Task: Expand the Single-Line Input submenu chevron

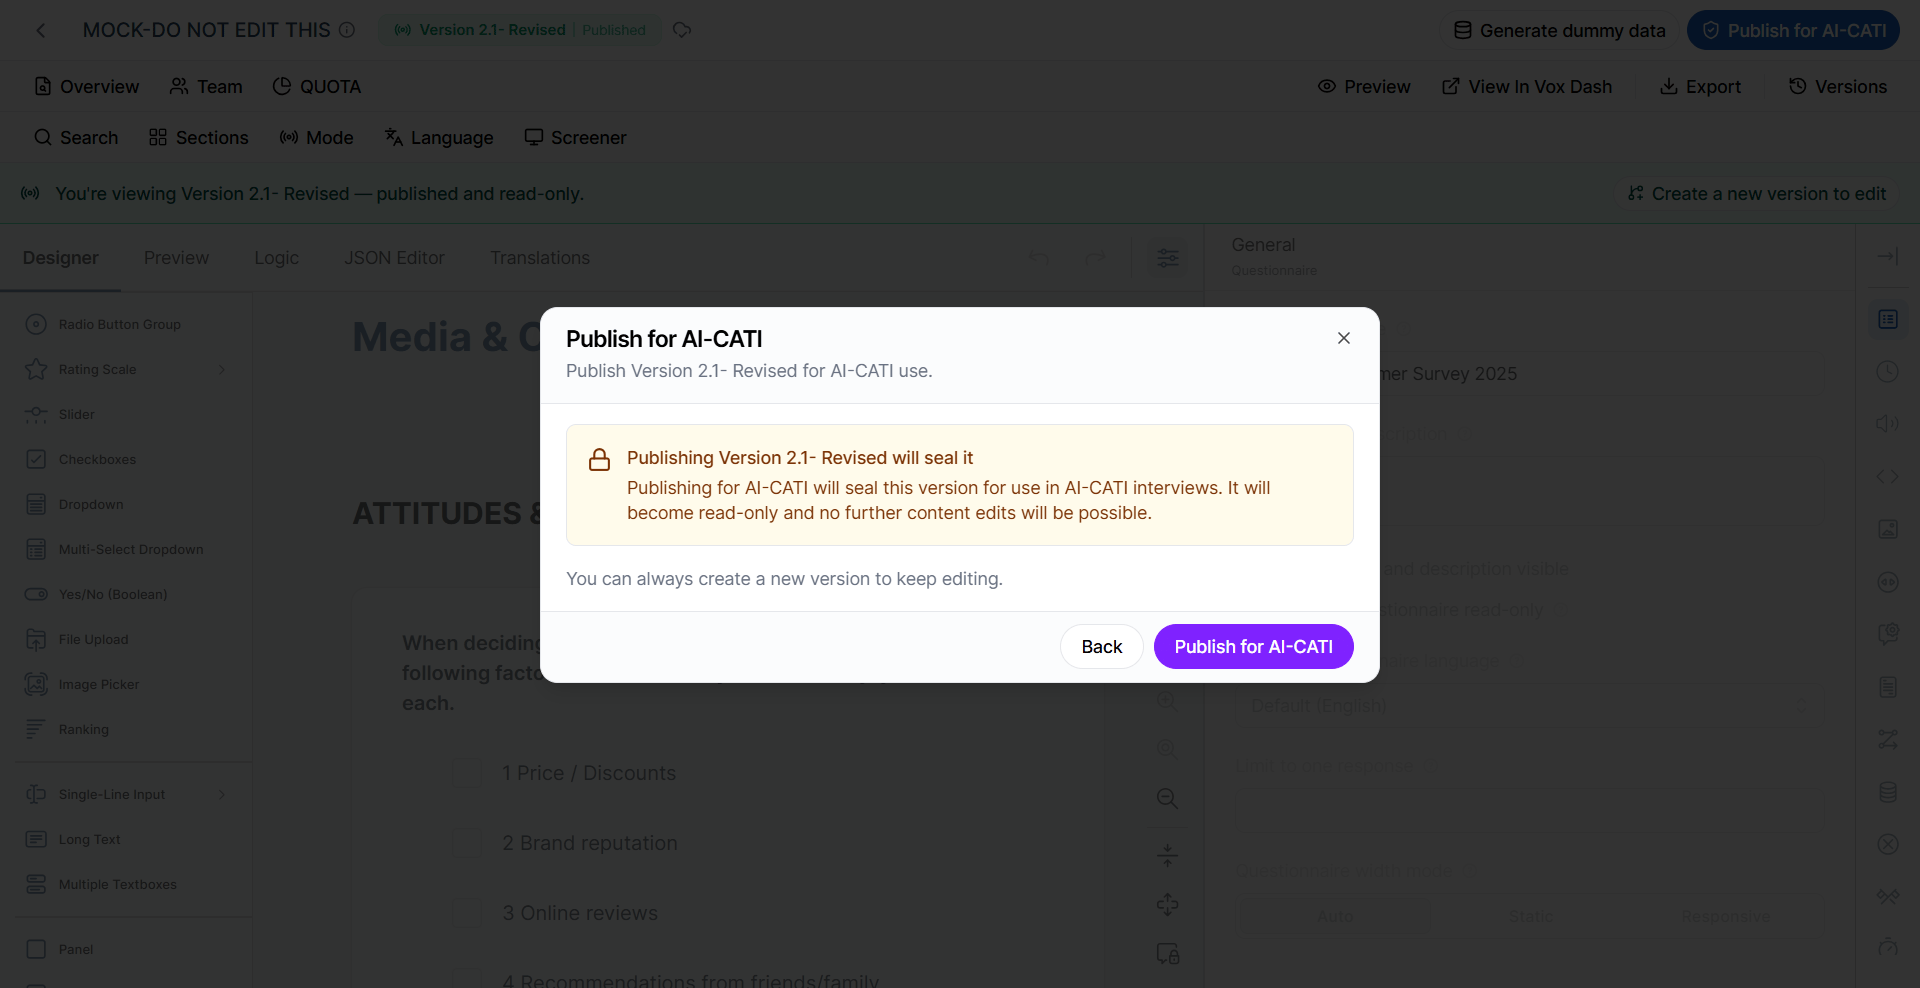Action: [x=222, y=794]
